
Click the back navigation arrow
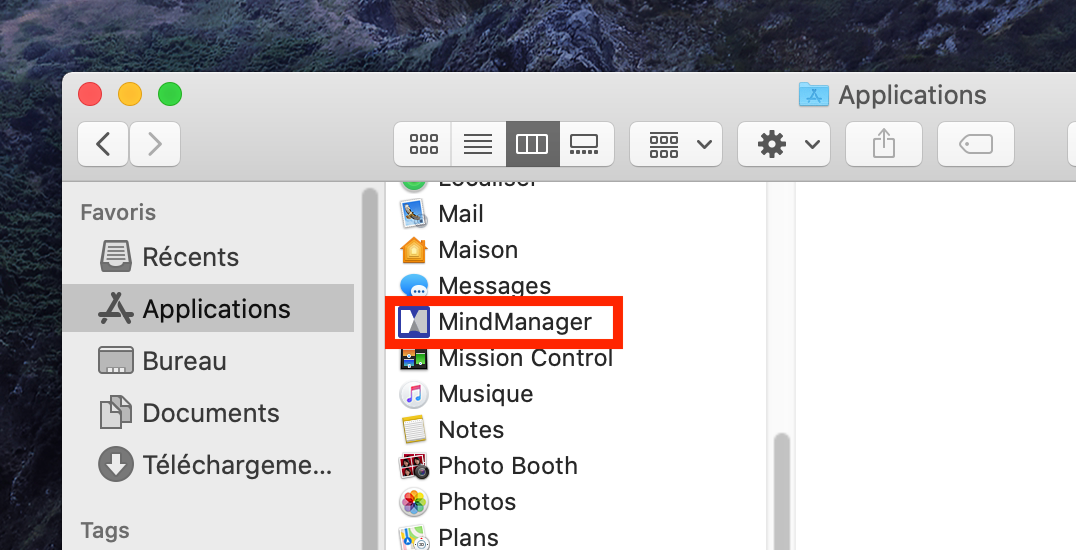pos(104,145)
